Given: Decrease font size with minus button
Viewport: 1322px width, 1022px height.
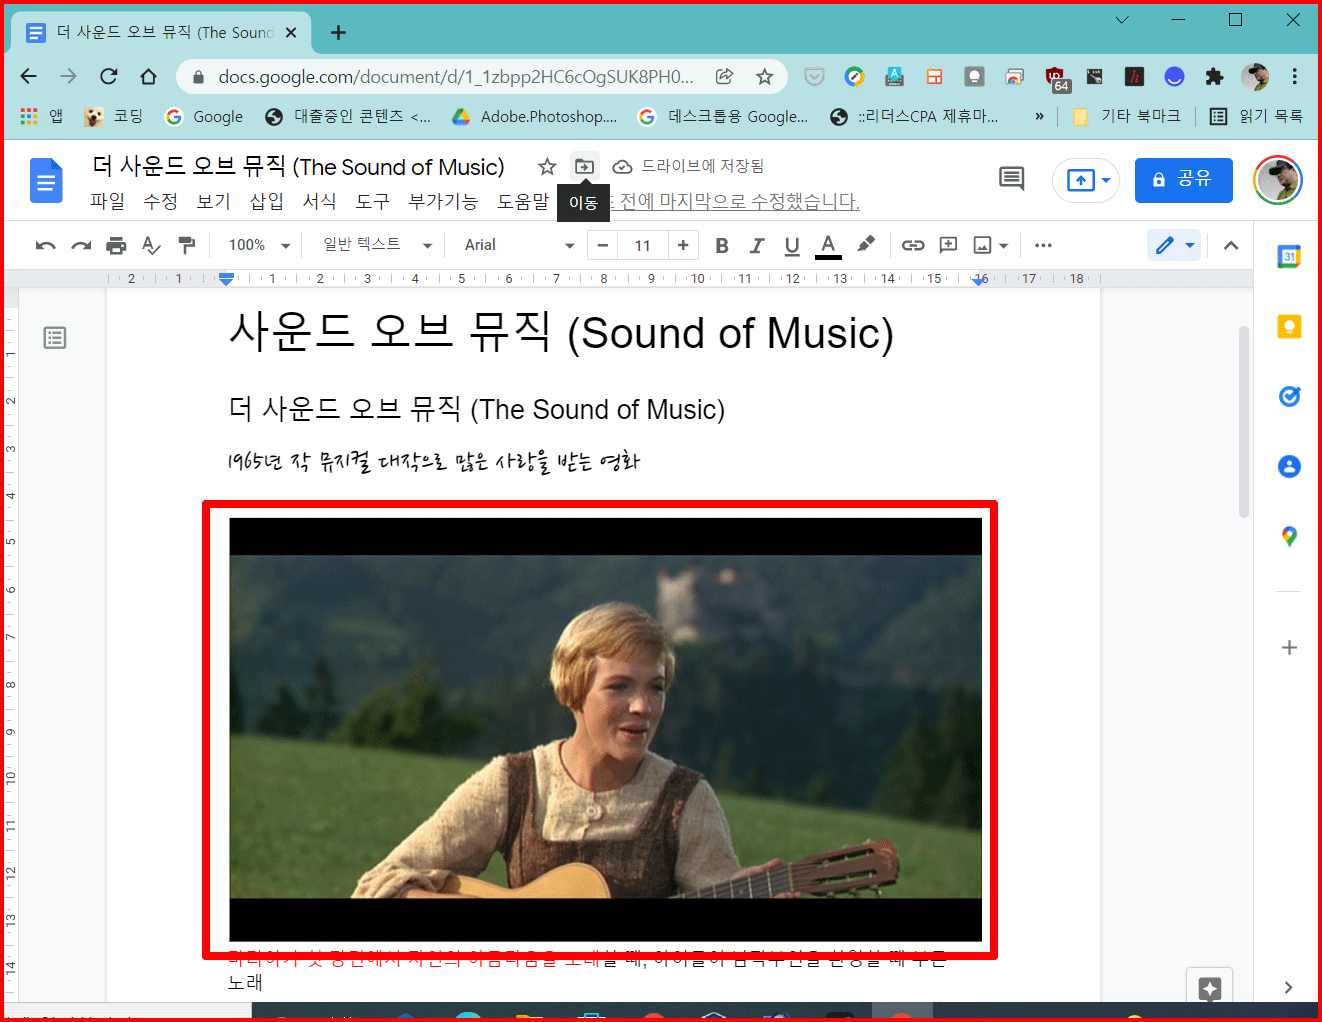Looking at the screenshot, I should pos(602,245).
